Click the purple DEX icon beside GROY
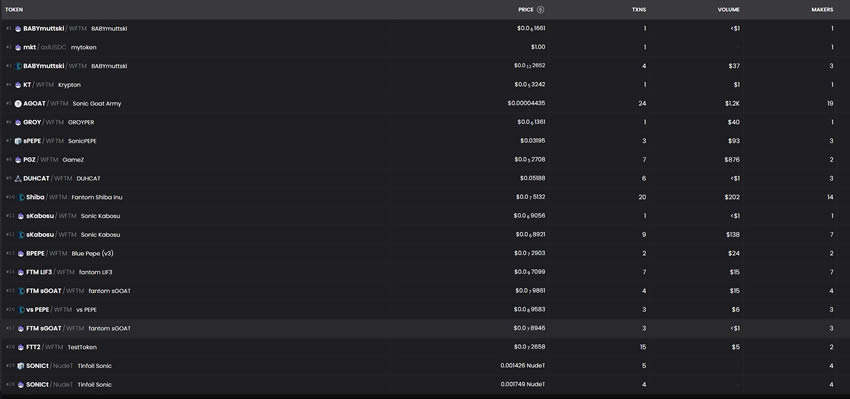Screen dimensions: 850x399 [18, 123]
